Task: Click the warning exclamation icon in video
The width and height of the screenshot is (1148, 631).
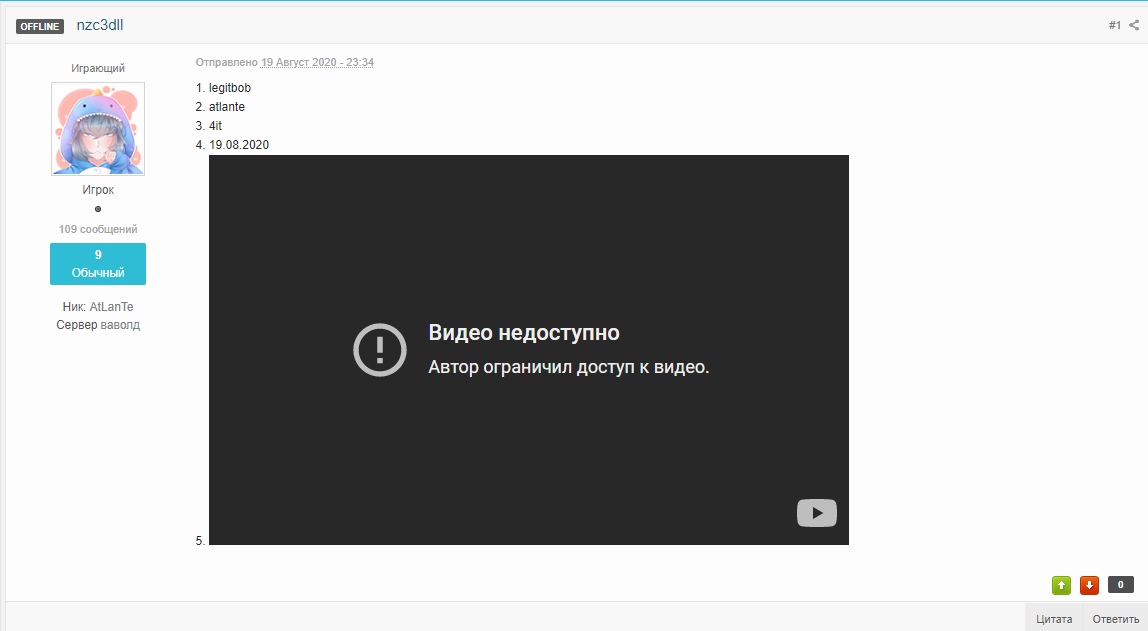Action: click(x=379, y=350)
